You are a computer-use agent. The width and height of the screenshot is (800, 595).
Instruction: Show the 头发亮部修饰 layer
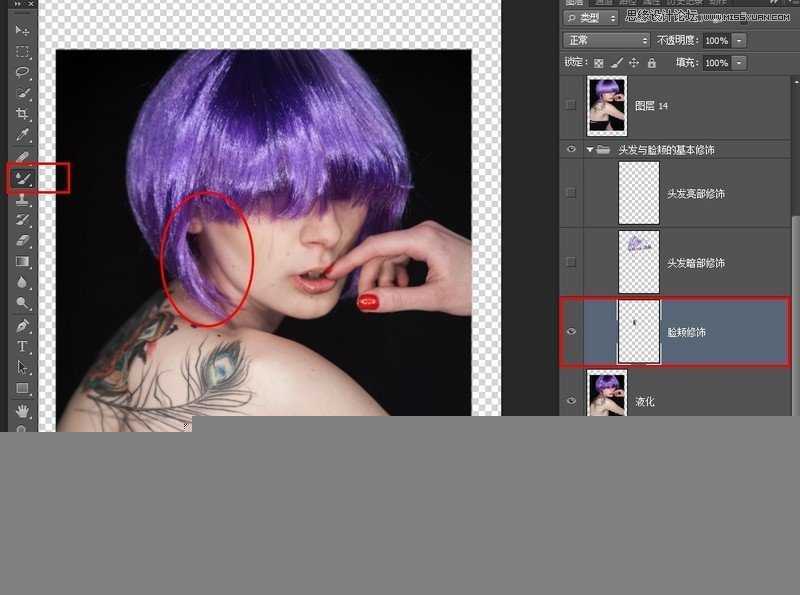(x=571, y=193)
